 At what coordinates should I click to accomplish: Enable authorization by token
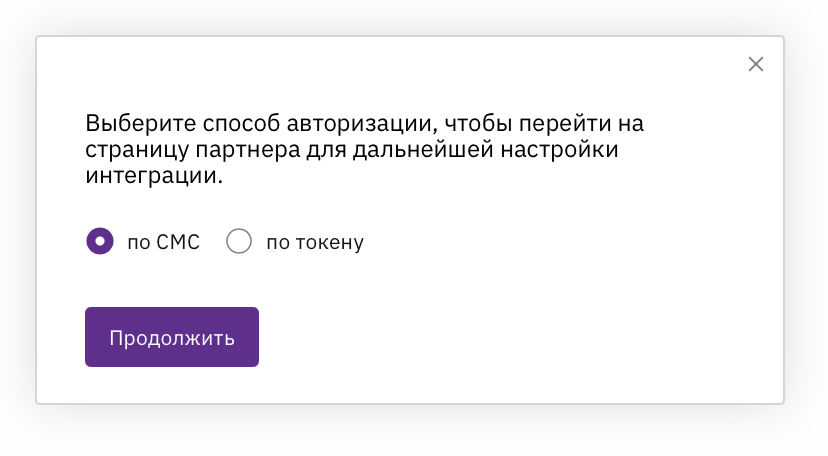[239, 242]
